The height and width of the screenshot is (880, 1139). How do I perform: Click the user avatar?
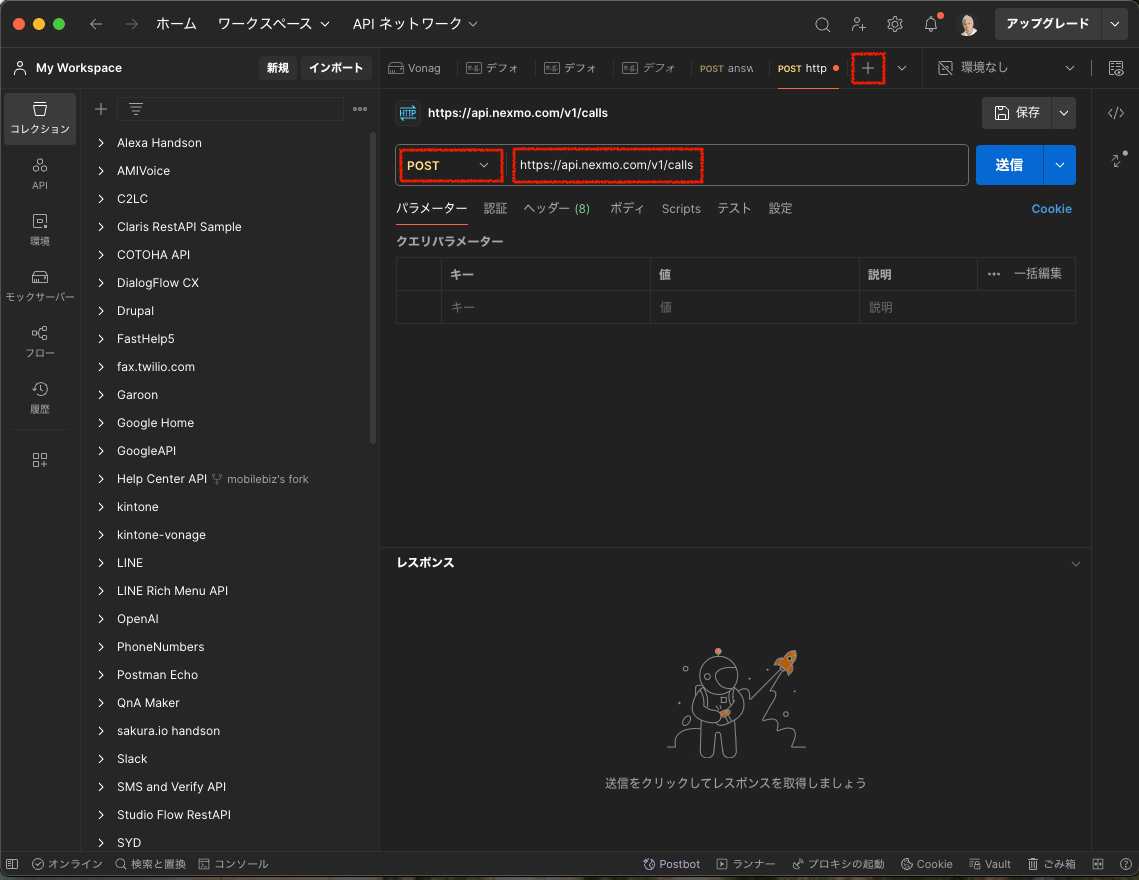pyautogui.click(x=968, y=25)
